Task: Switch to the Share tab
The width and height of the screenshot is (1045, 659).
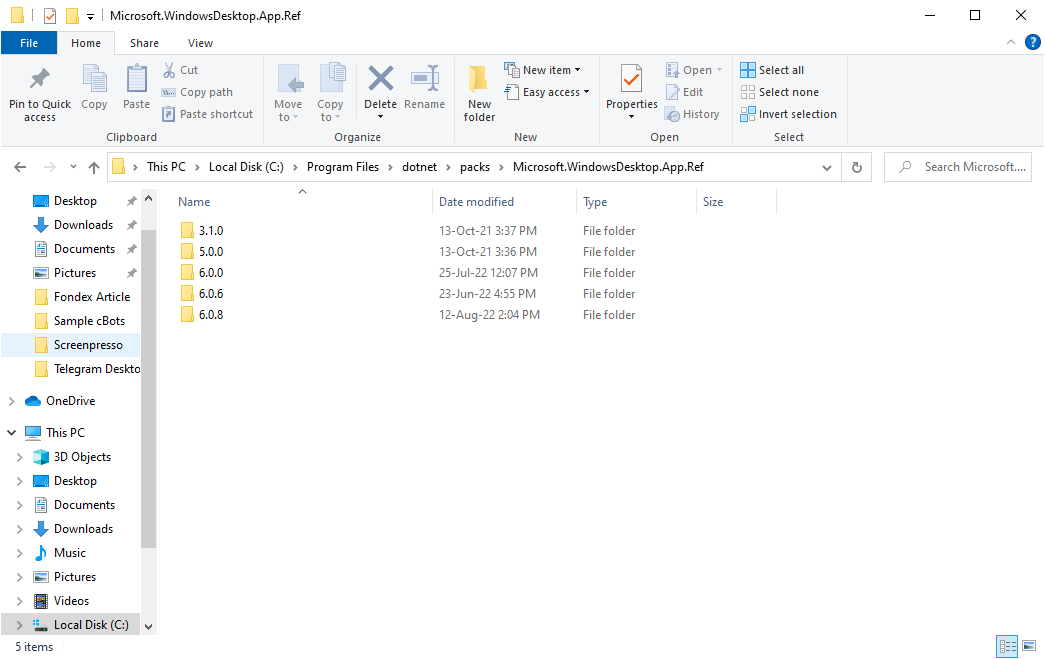Action: coord(144,43)
